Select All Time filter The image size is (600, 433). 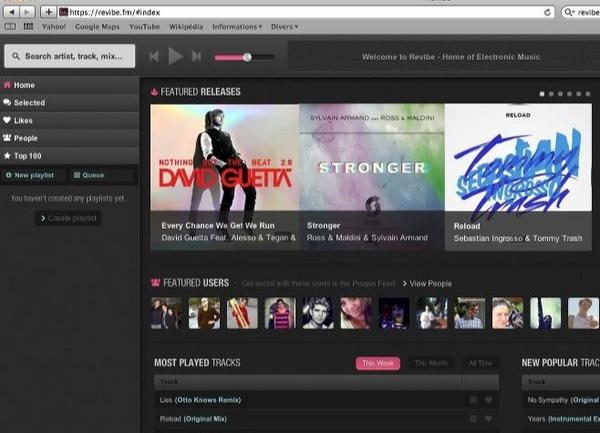click(481, 363)
